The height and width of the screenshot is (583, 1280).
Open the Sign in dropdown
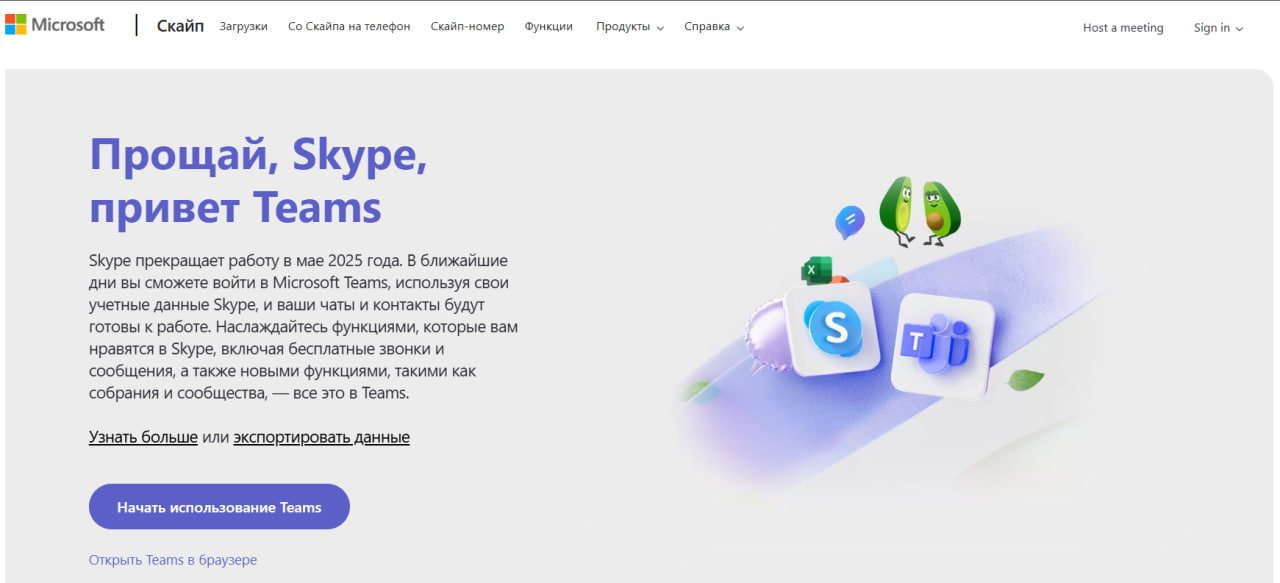1218,28
